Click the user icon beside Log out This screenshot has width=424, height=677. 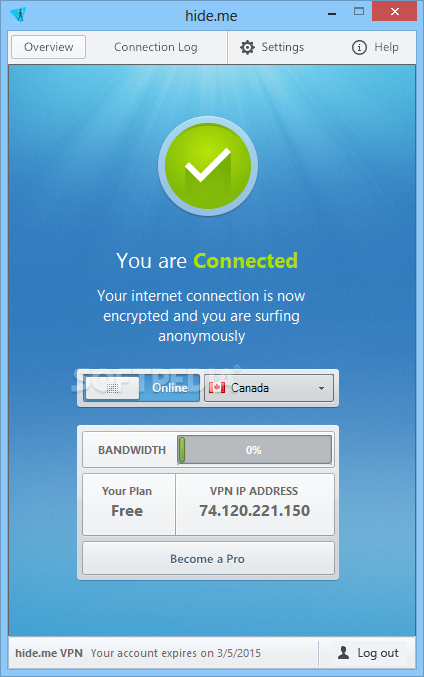[344, 652]
